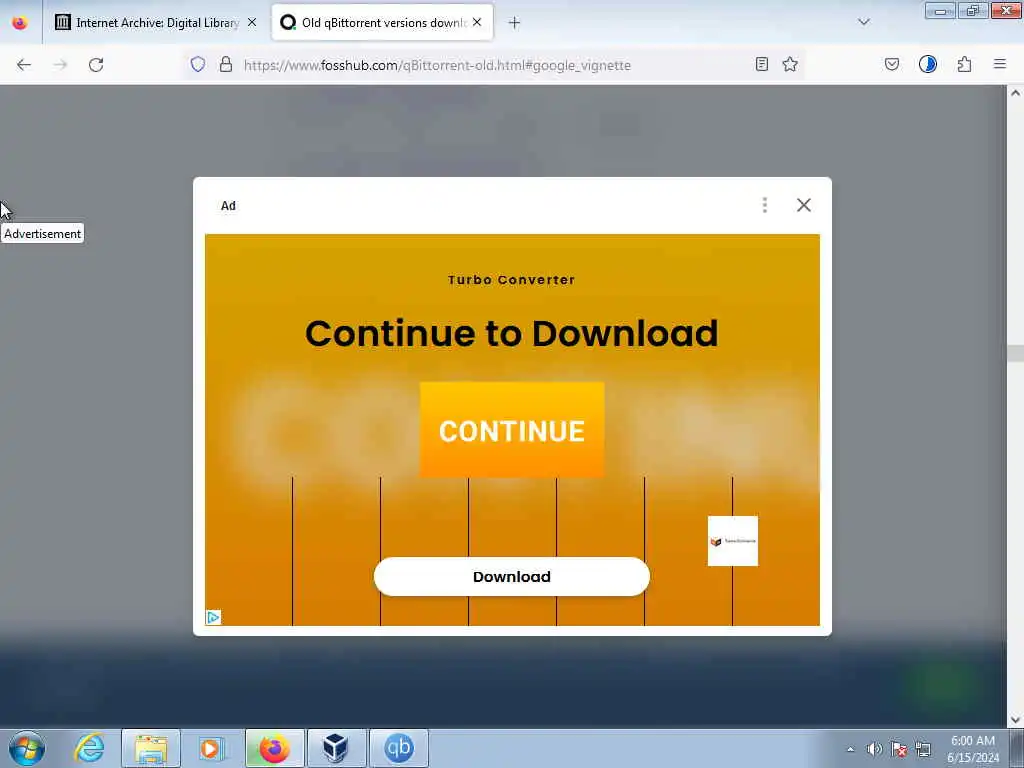Click the orange CONTINUE button
Screen dimensions: 1024x768
point(512,430)
